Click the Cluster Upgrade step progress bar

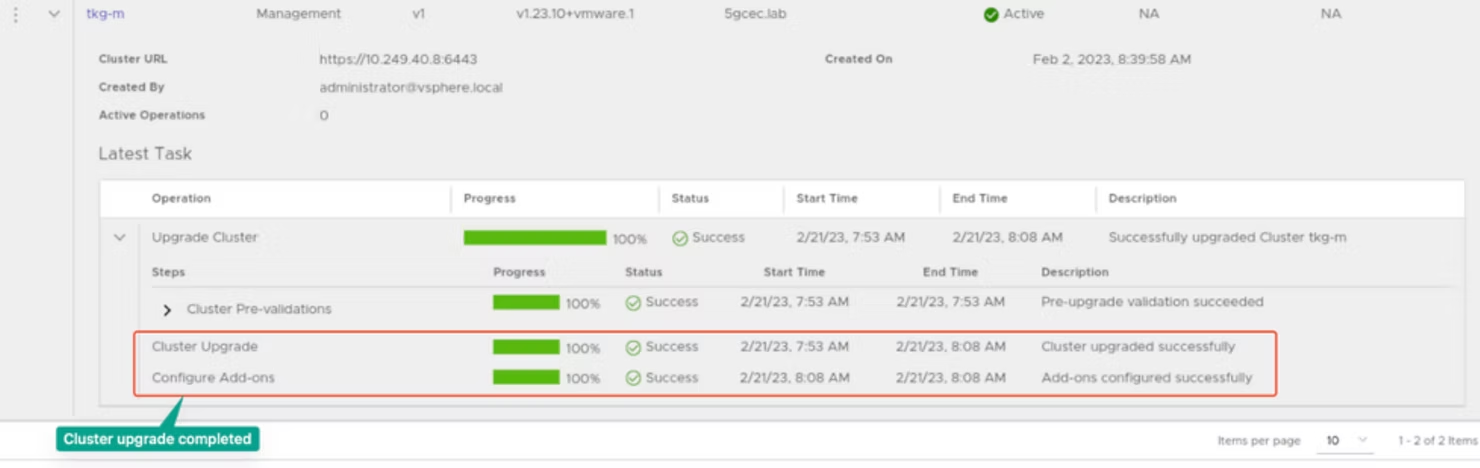point(526,347)
